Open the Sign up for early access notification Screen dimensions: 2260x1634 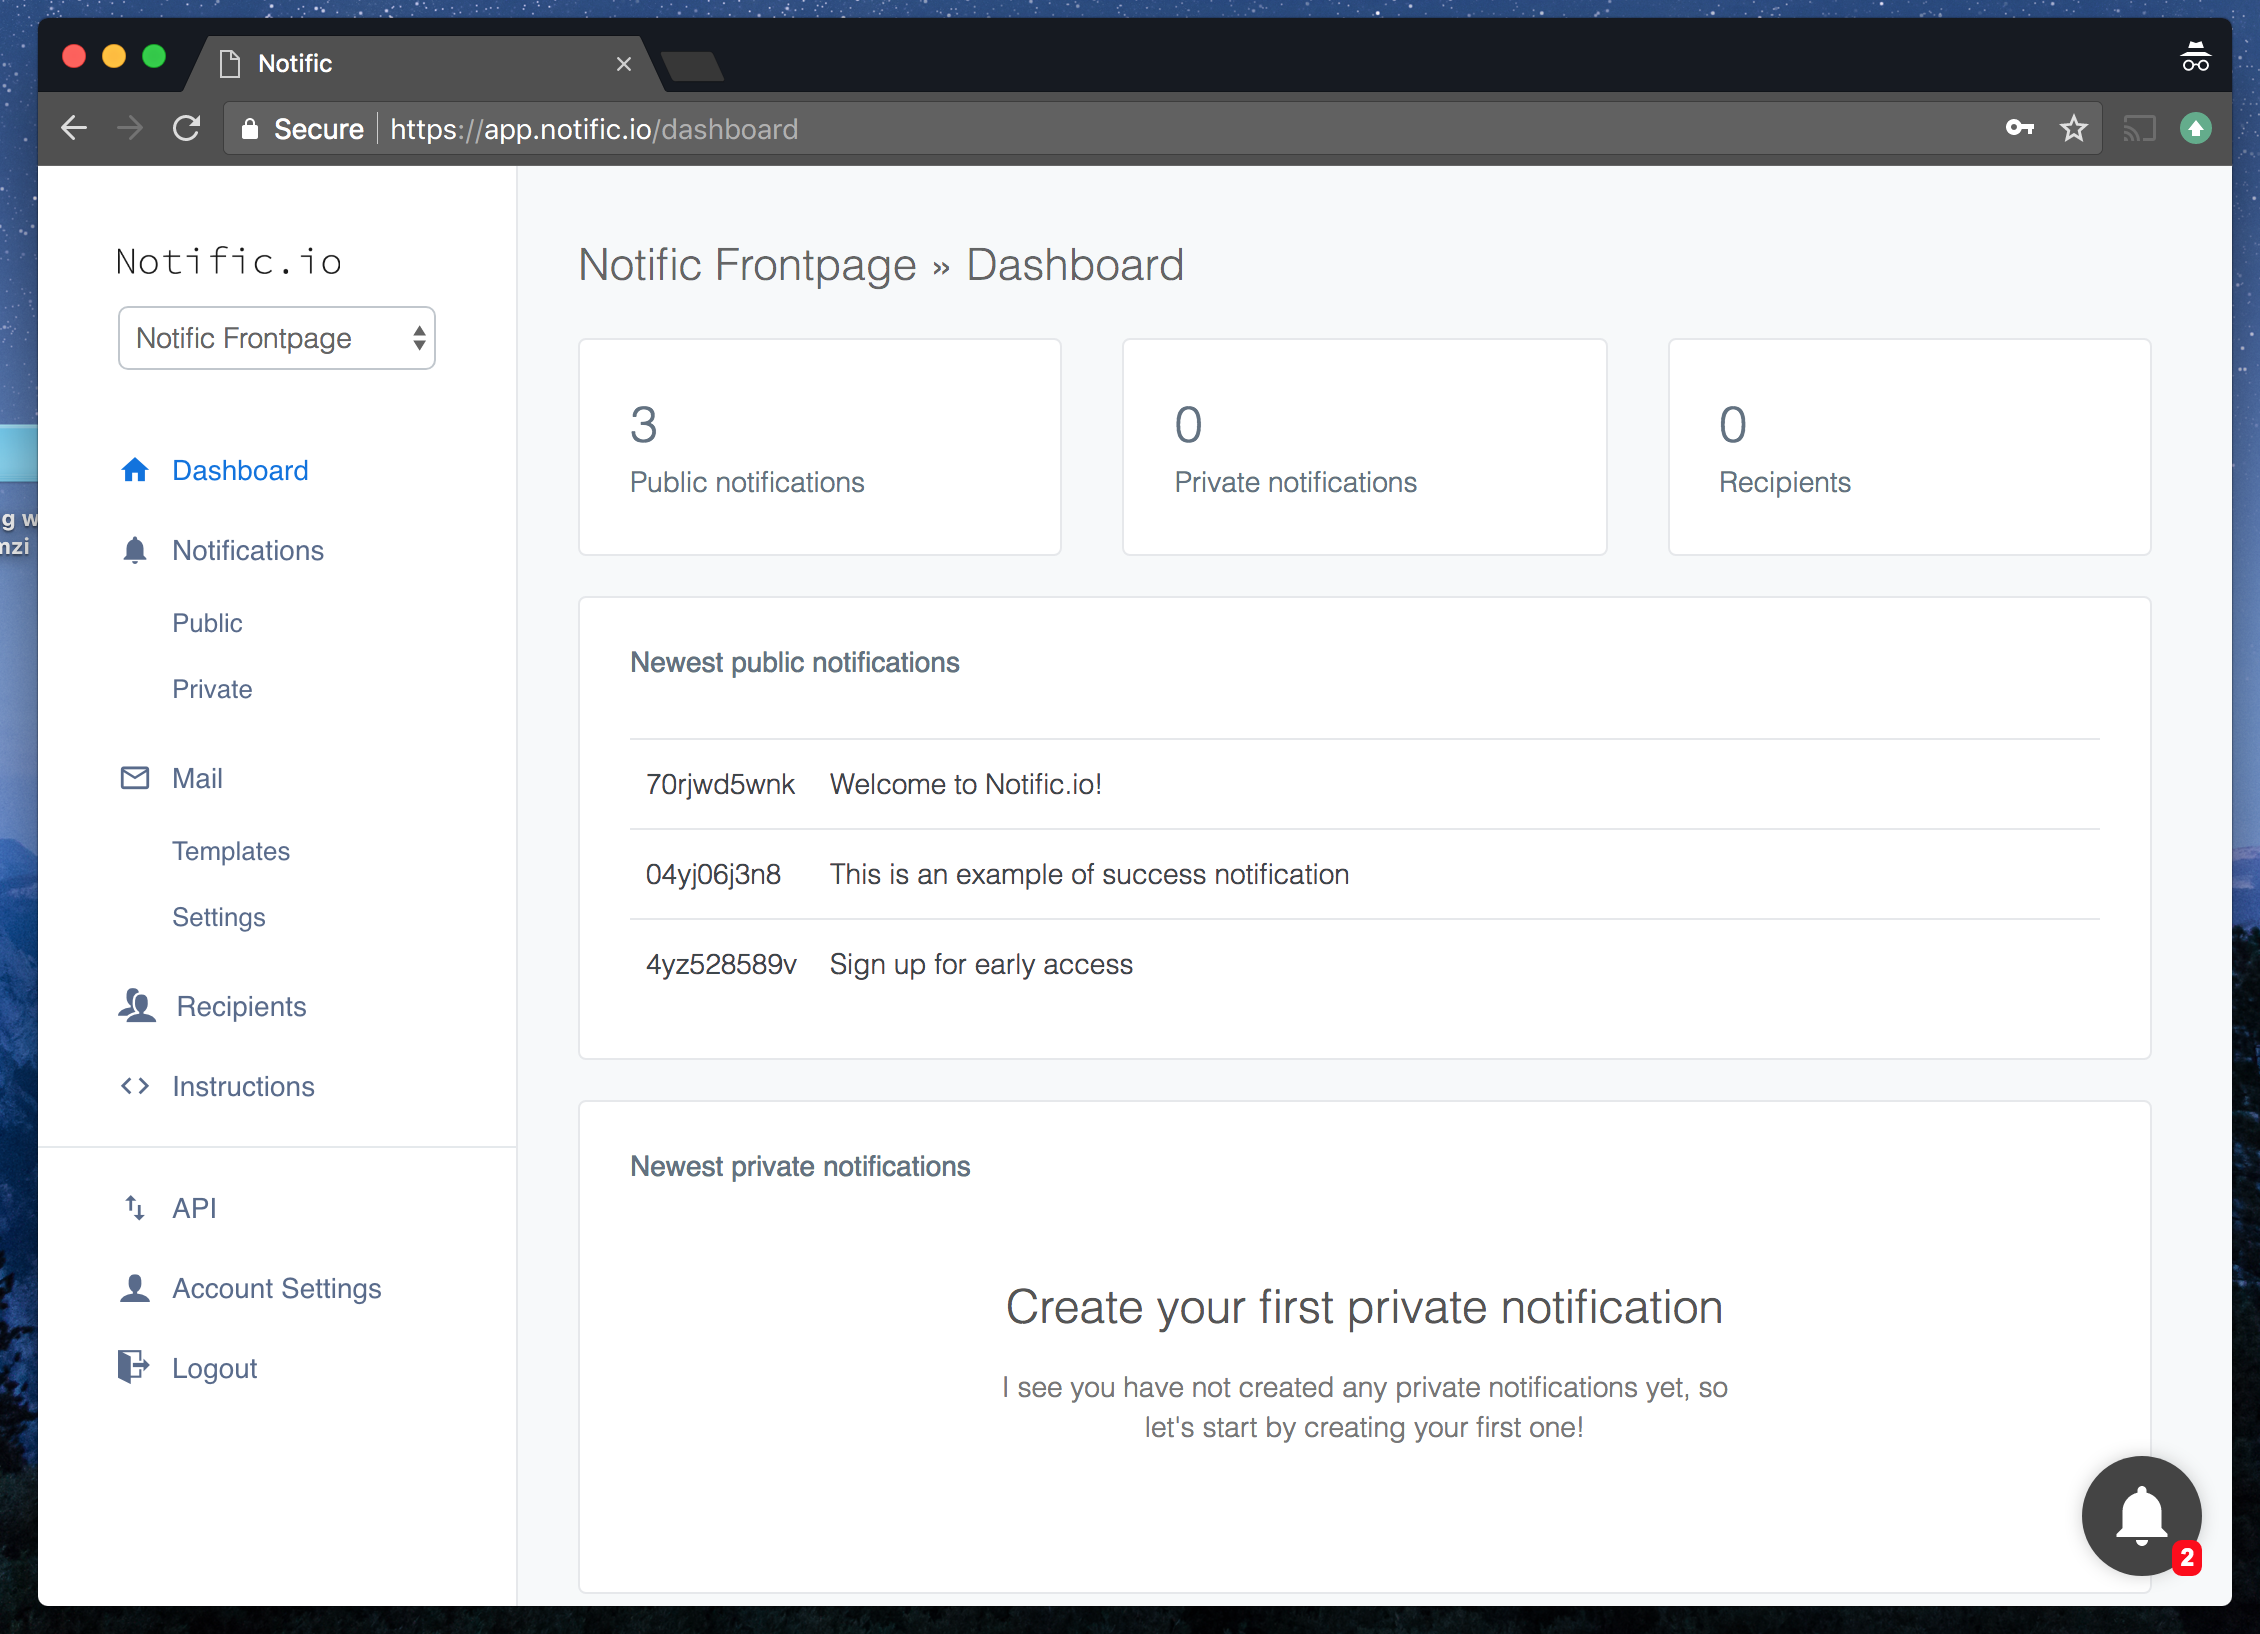click(981, 963)
